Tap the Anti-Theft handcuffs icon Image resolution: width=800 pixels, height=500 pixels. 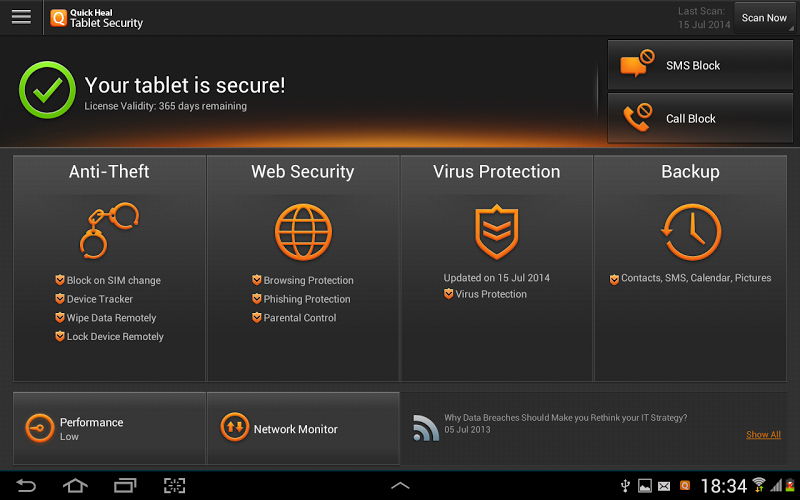coord(109,231)
